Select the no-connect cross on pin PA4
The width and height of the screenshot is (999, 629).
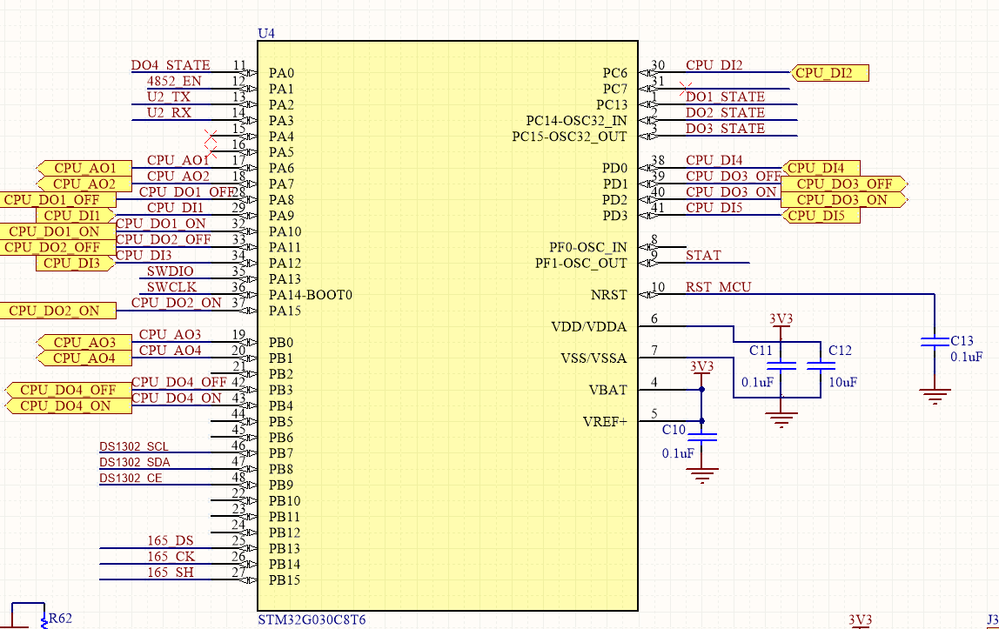(211, 136)
